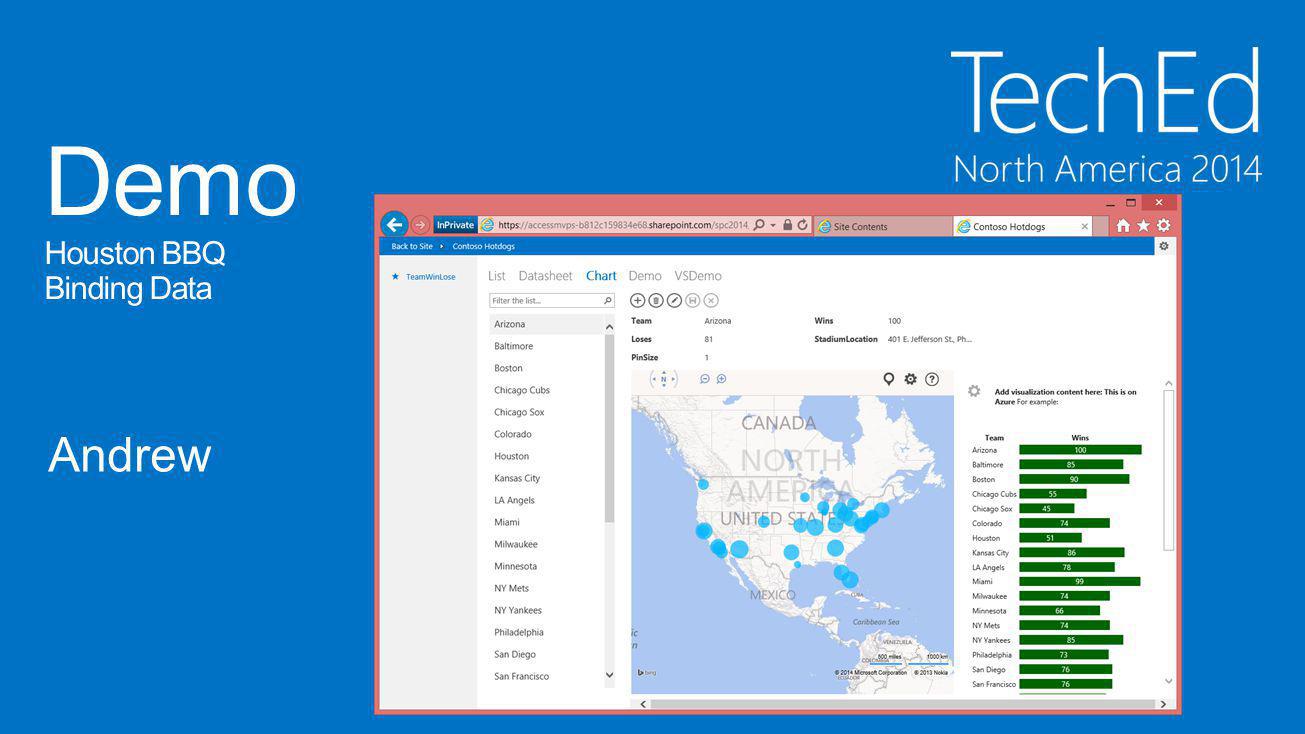1305x734 pixels.
Task: Click the visualization gear icon beside chart text
Action: [x=974, y=391]
